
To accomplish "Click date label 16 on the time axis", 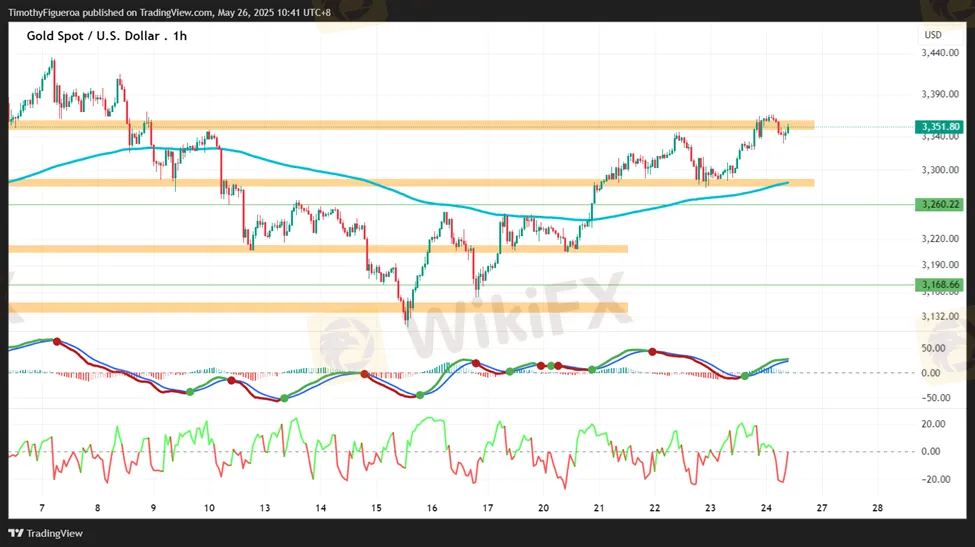I will [x=431, y=508].
